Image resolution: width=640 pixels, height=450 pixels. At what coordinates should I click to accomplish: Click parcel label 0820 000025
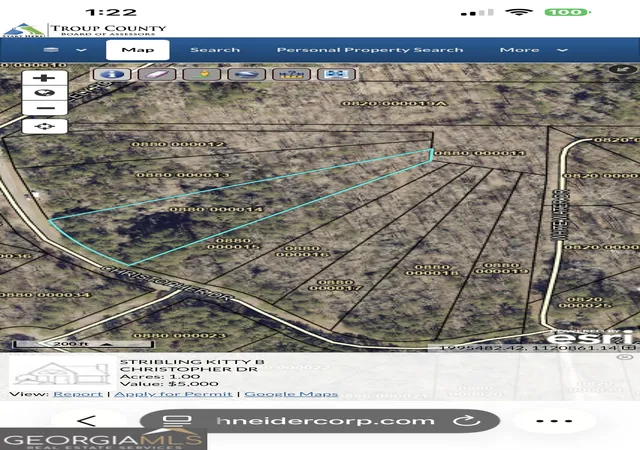pyautogui.click(x=585, y=302)
